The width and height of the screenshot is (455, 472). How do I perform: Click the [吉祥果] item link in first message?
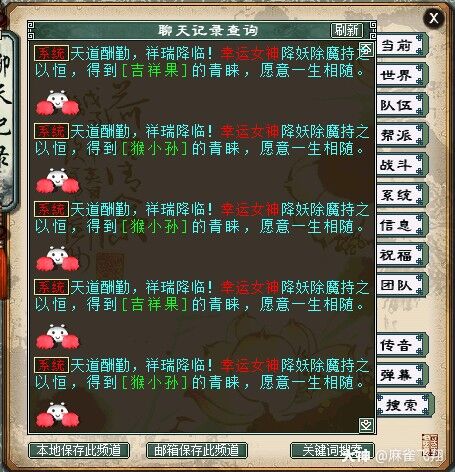(x=155, y=71)
